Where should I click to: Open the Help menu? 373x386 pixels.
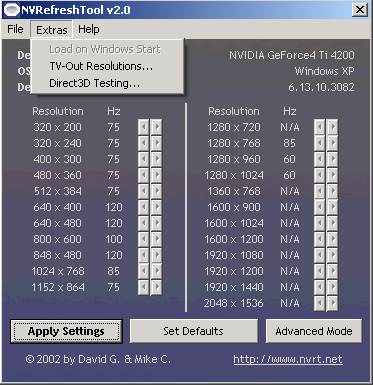point(89,29)
